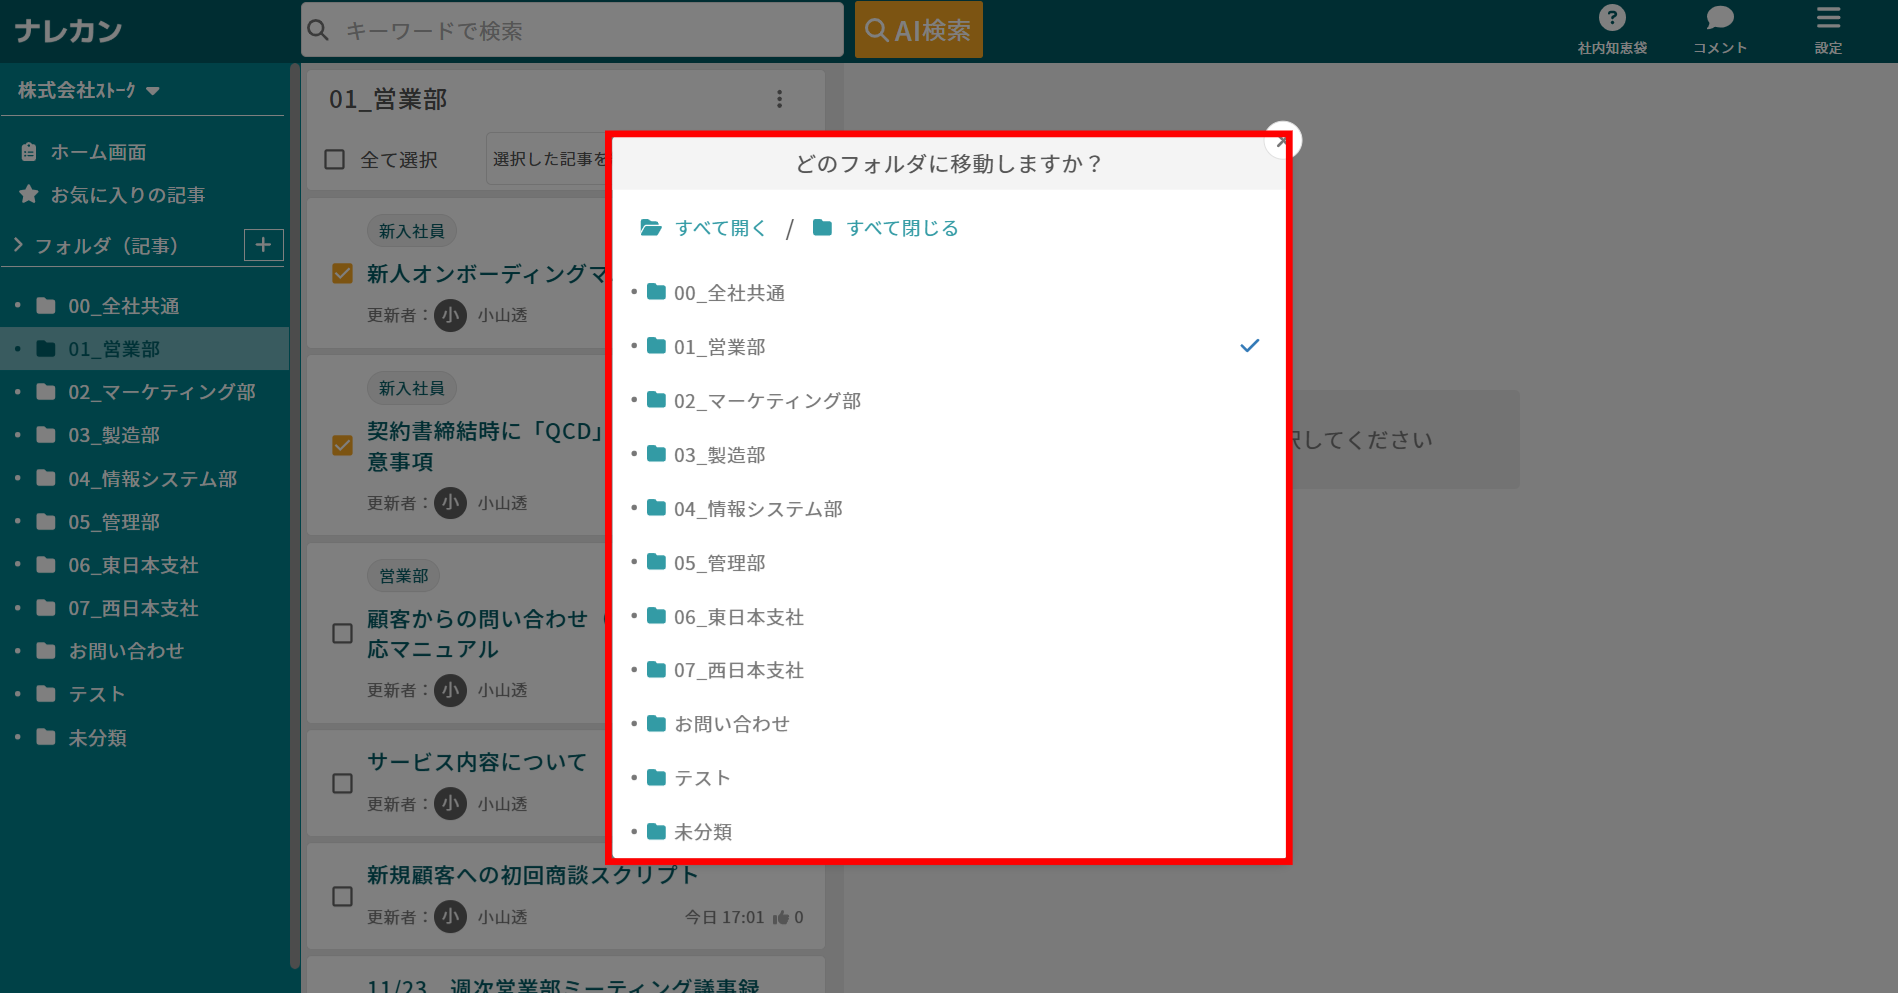This screenshot has width=1898, height=993.
Task: Click すべて閉じる to collapse folders
Action: coord(899,227)
